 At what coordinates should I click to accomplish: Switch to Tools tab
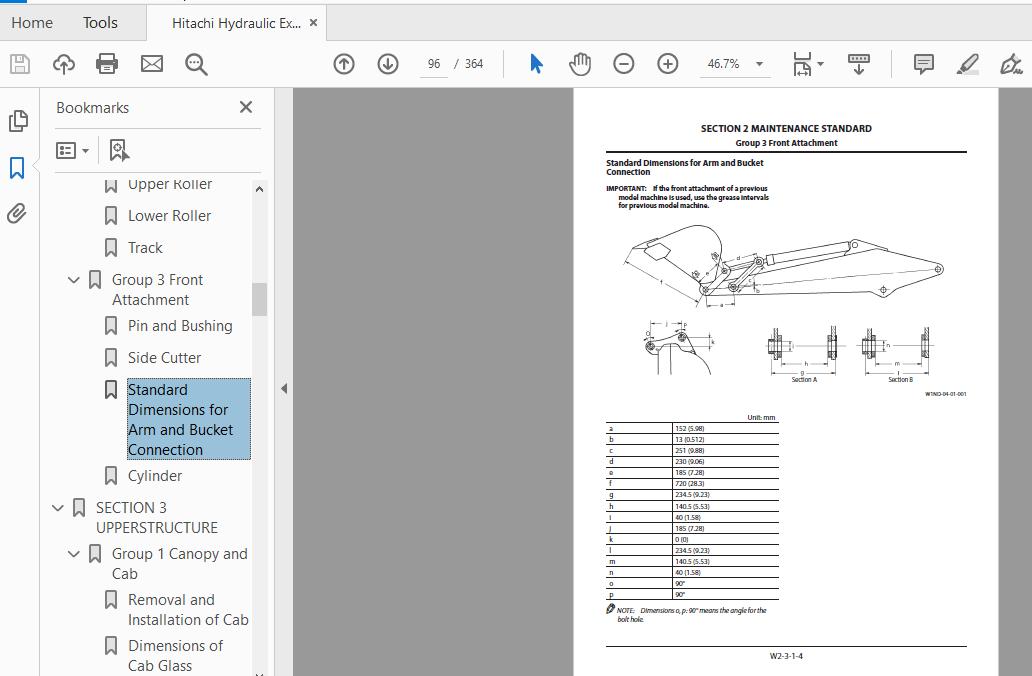click(100, 23)
